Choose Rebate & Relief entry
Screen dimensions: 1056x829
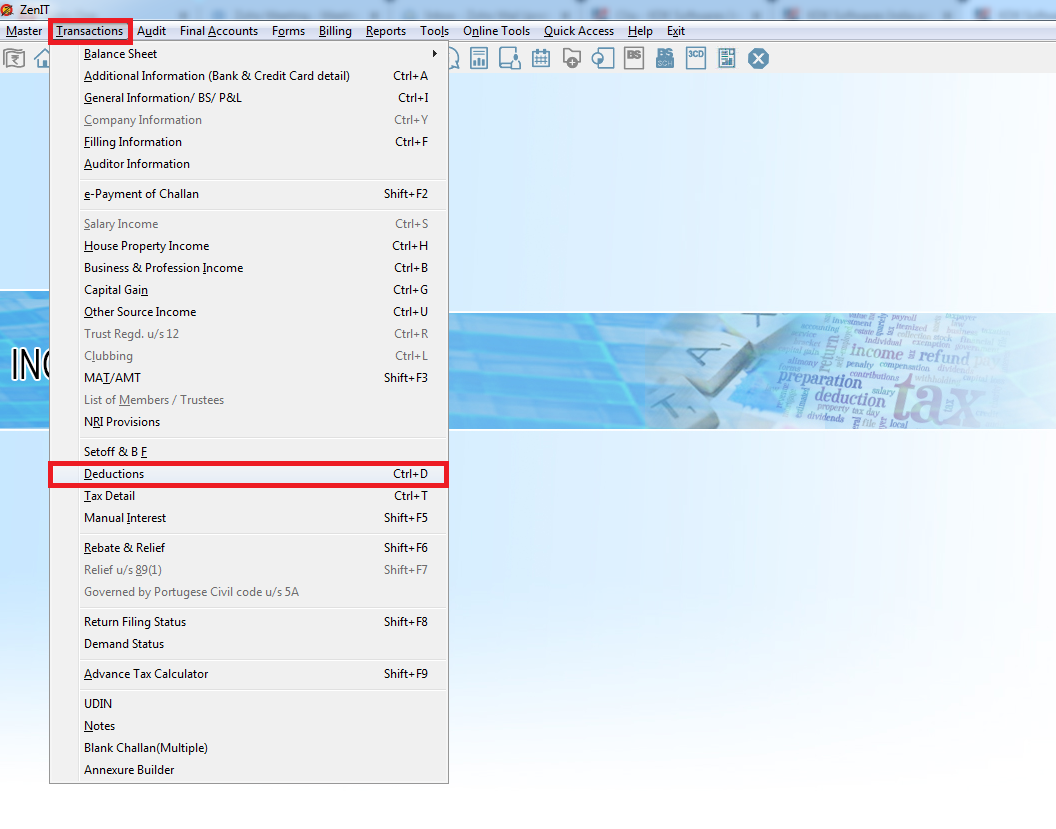tap(249, 548)
